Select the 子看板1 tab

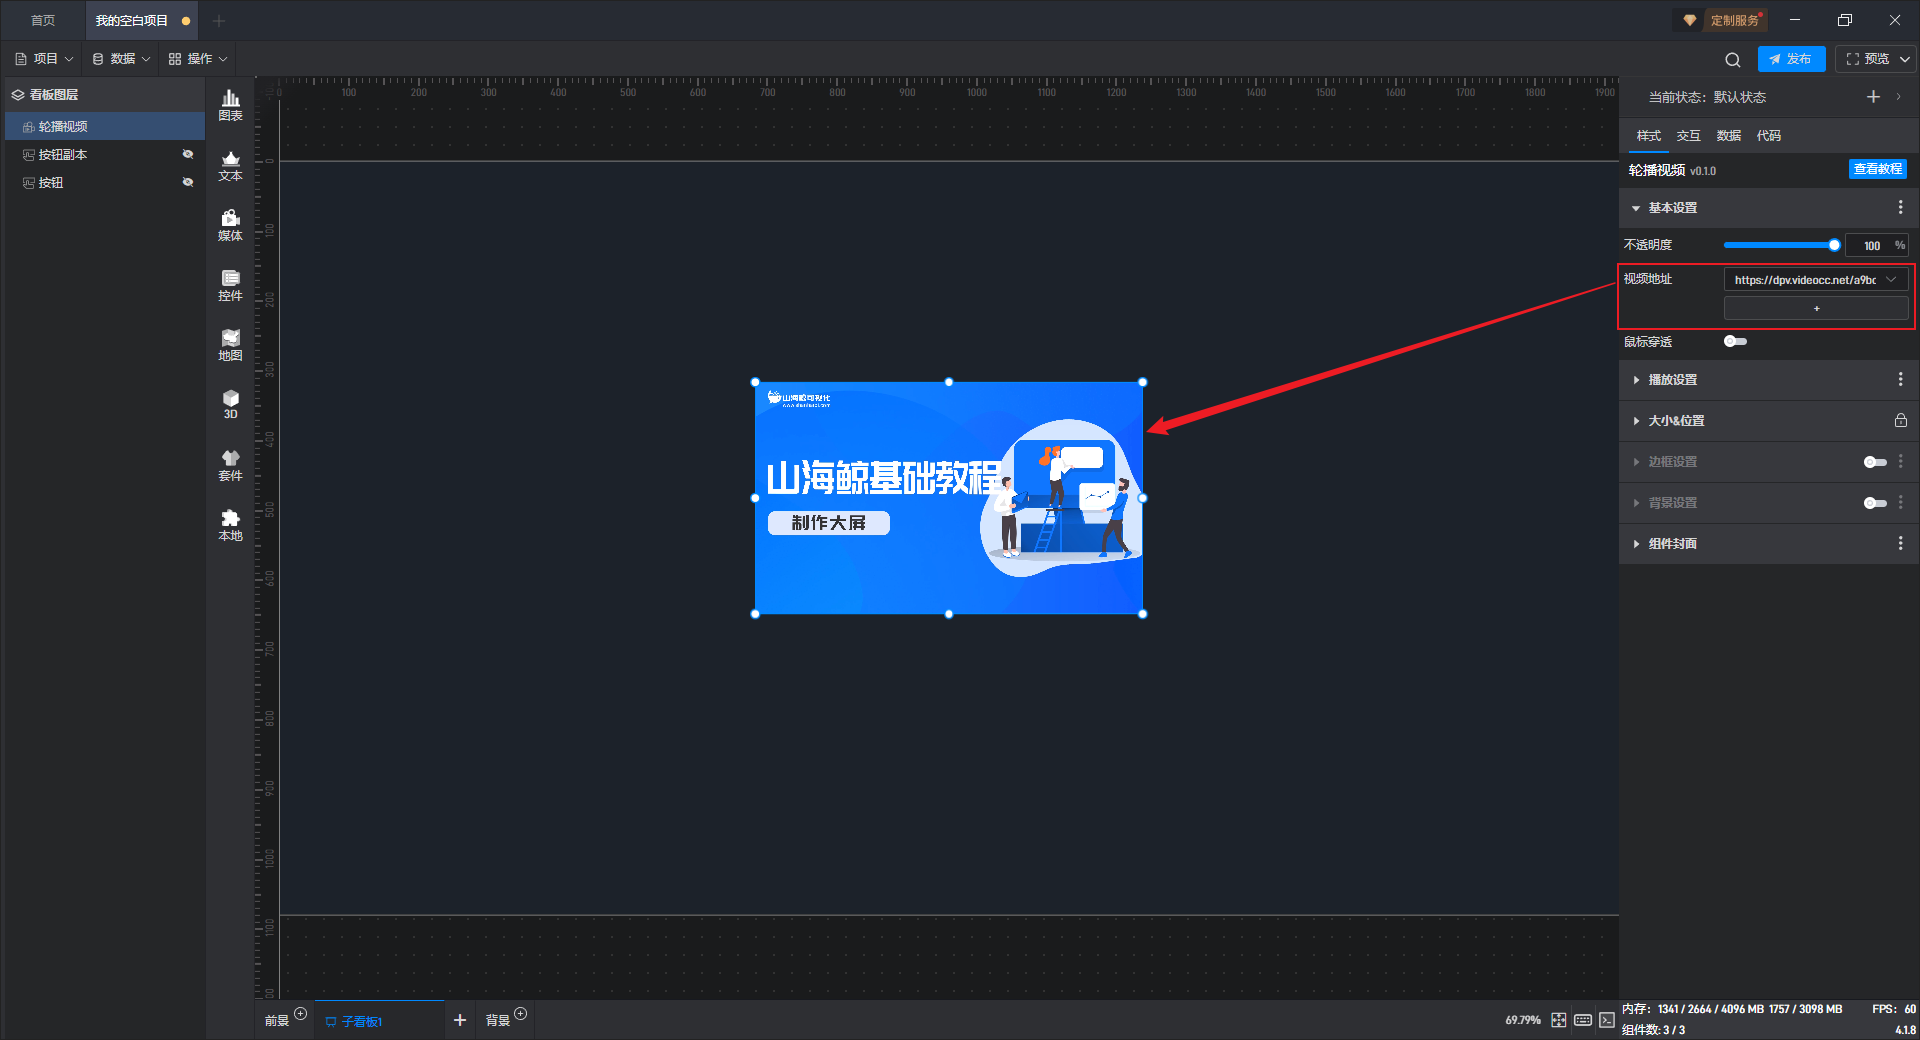[x=379, y=1021]
